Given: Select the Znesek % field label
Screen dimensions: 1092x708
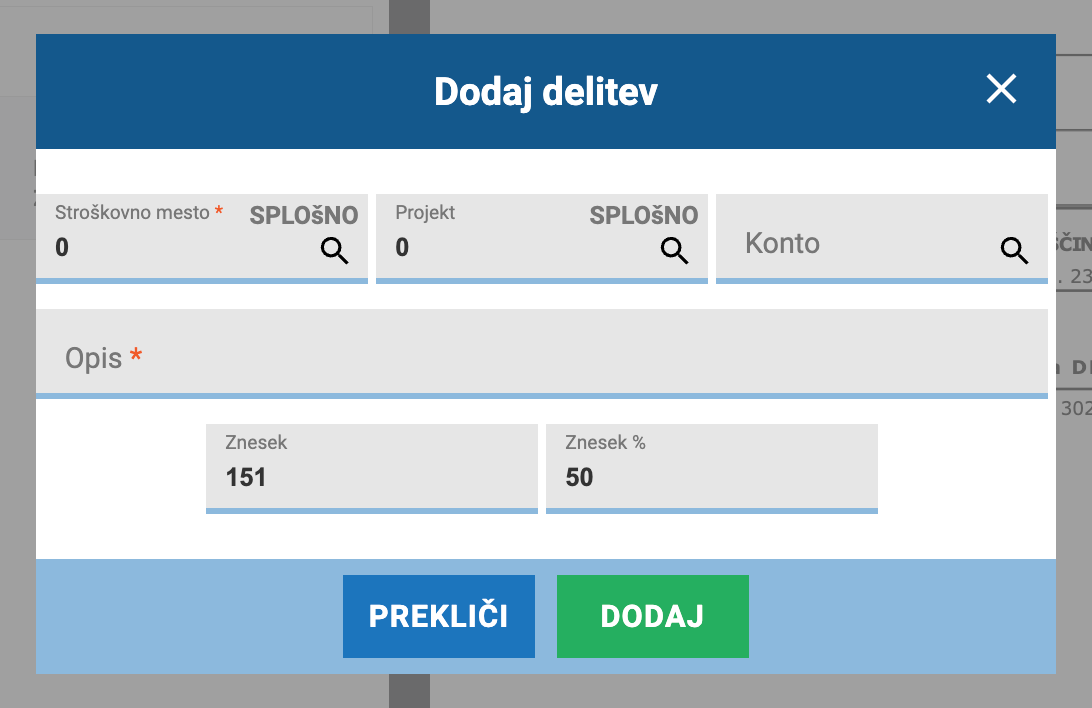Looking at the screenshot, I should tap(605, 442).
